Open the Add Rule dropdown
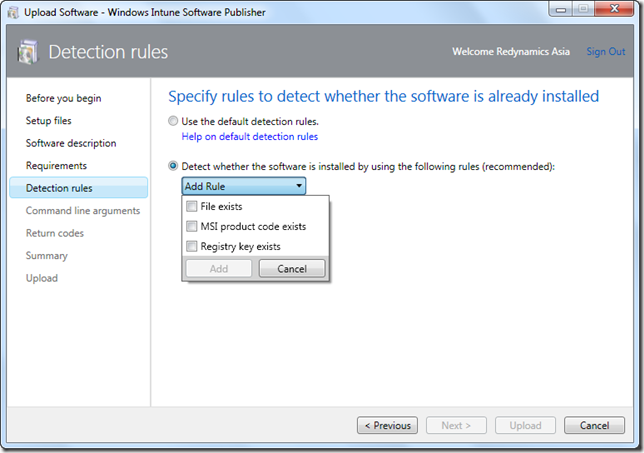The image size is (644, 453). pyautogui.click(x=244, y=186)
